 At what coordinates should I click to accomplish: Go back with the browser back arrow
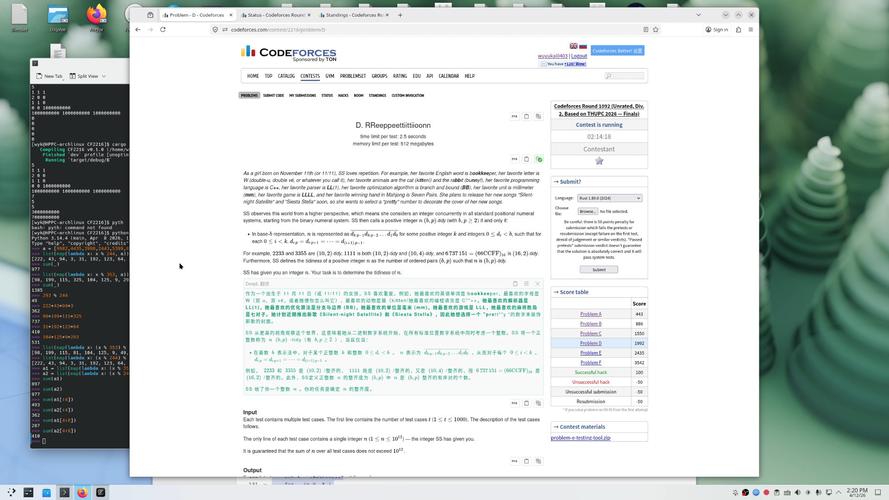[138, 29]
